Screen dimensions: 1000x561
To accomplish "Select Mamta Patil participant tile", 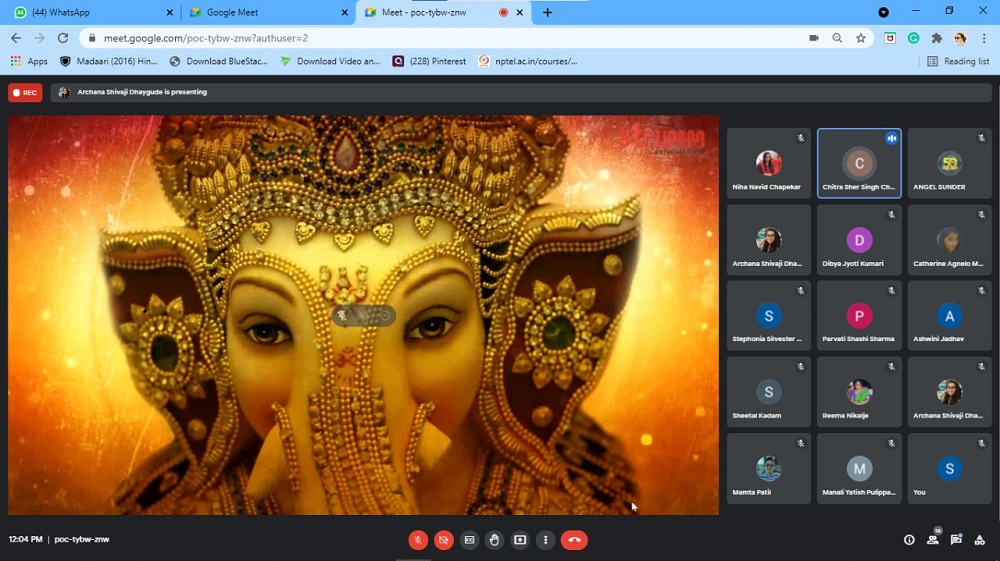I will (x=768, y=469).
